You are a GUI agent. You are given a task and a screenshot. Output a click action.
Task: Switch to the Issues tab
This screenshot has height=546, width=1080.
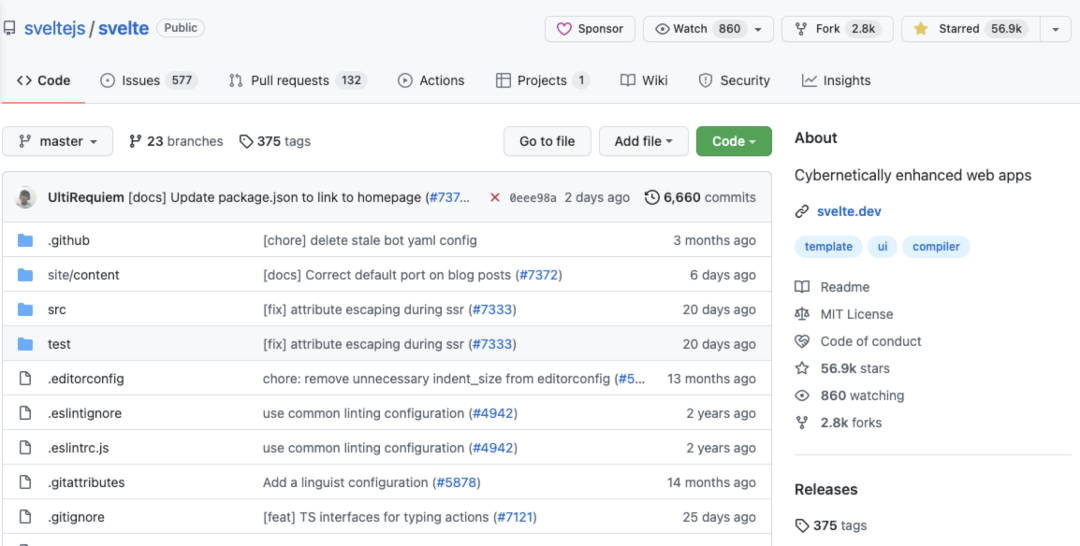pos(148,81)
